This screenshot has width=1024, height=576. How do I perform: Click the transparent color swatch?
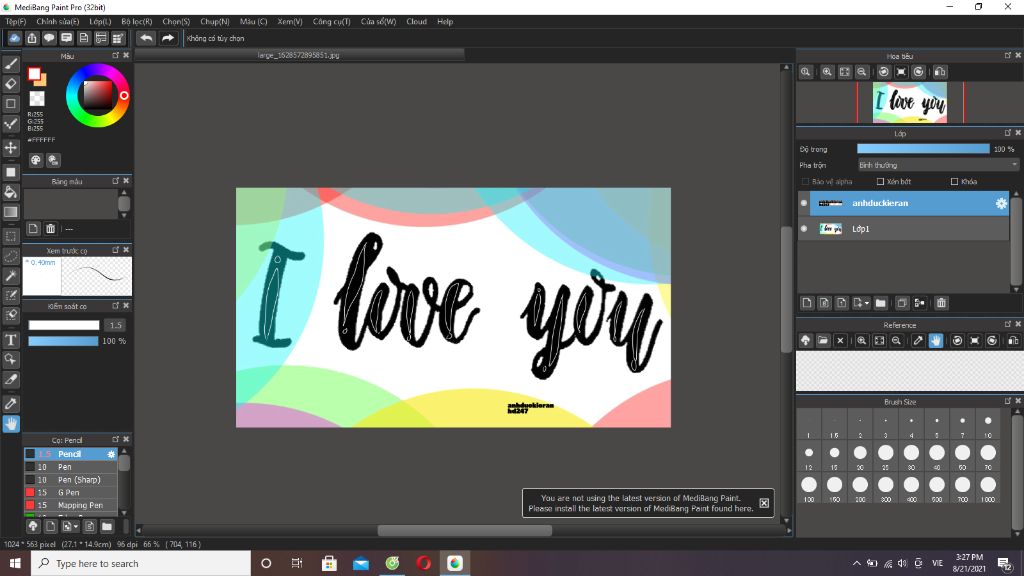tap(37, 99)
